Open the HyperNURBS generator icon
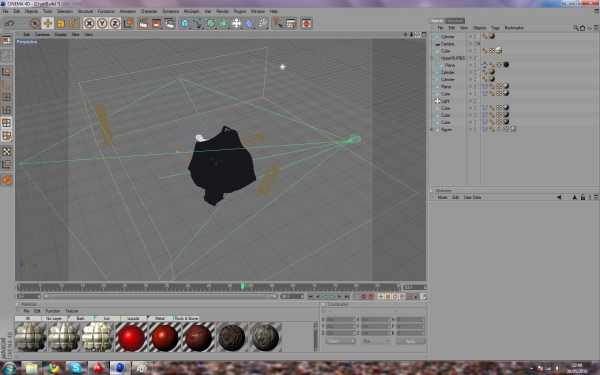600x375 pixels. (211, 24)
